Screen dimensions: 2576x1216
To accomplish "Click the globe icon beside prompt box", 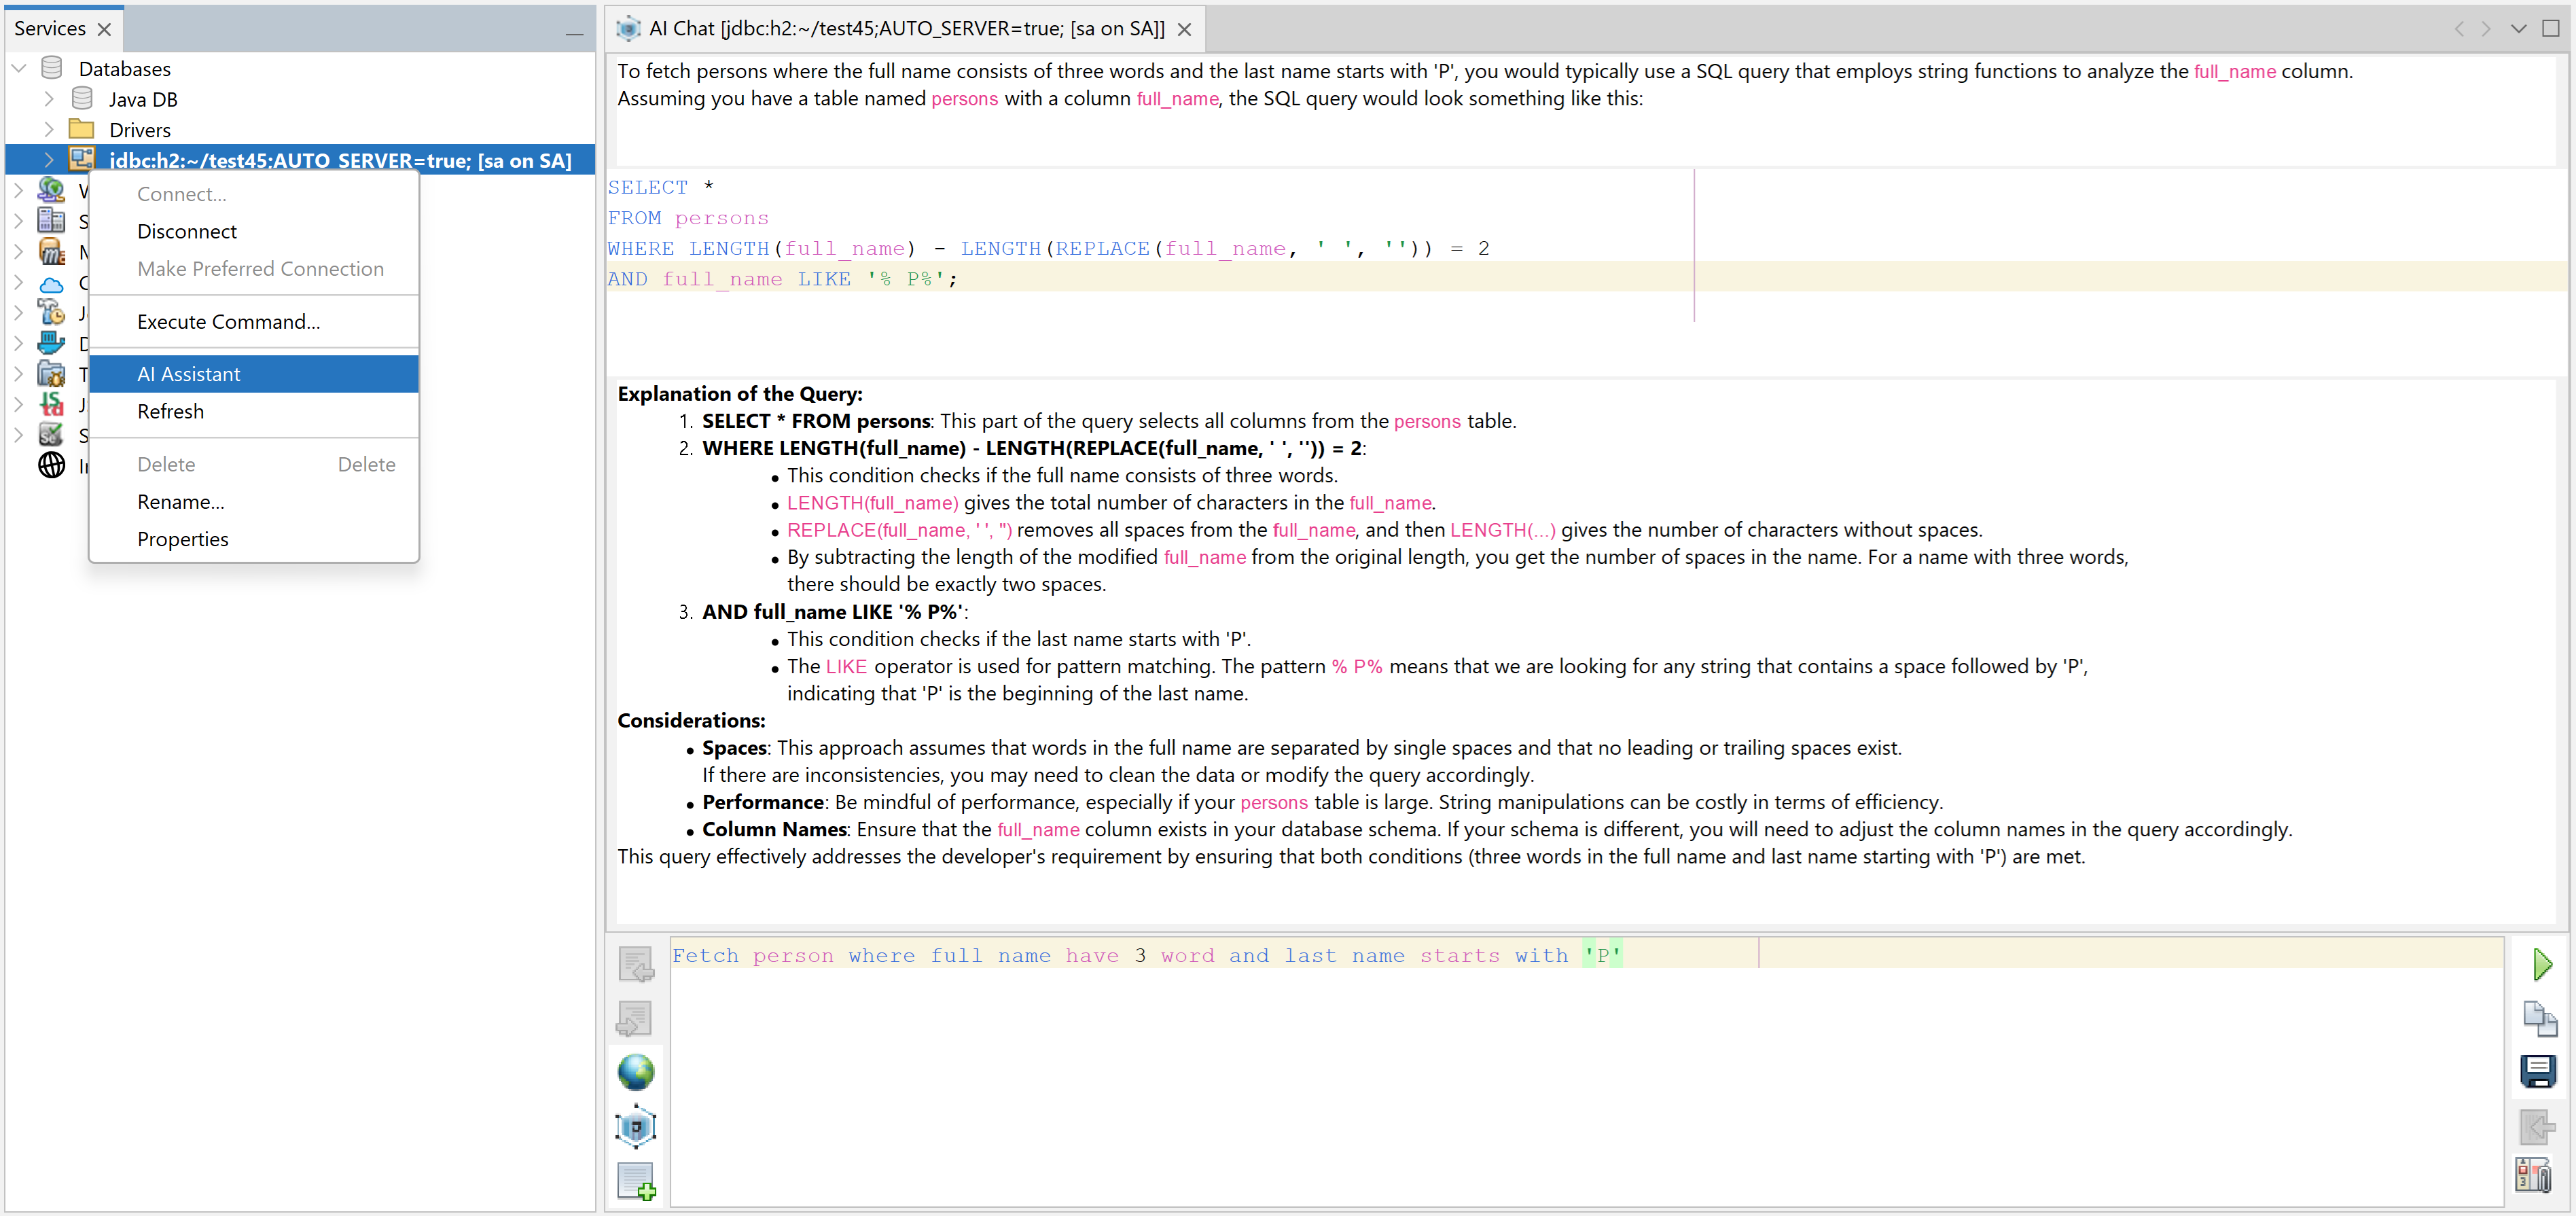I will pos(635,1072).
